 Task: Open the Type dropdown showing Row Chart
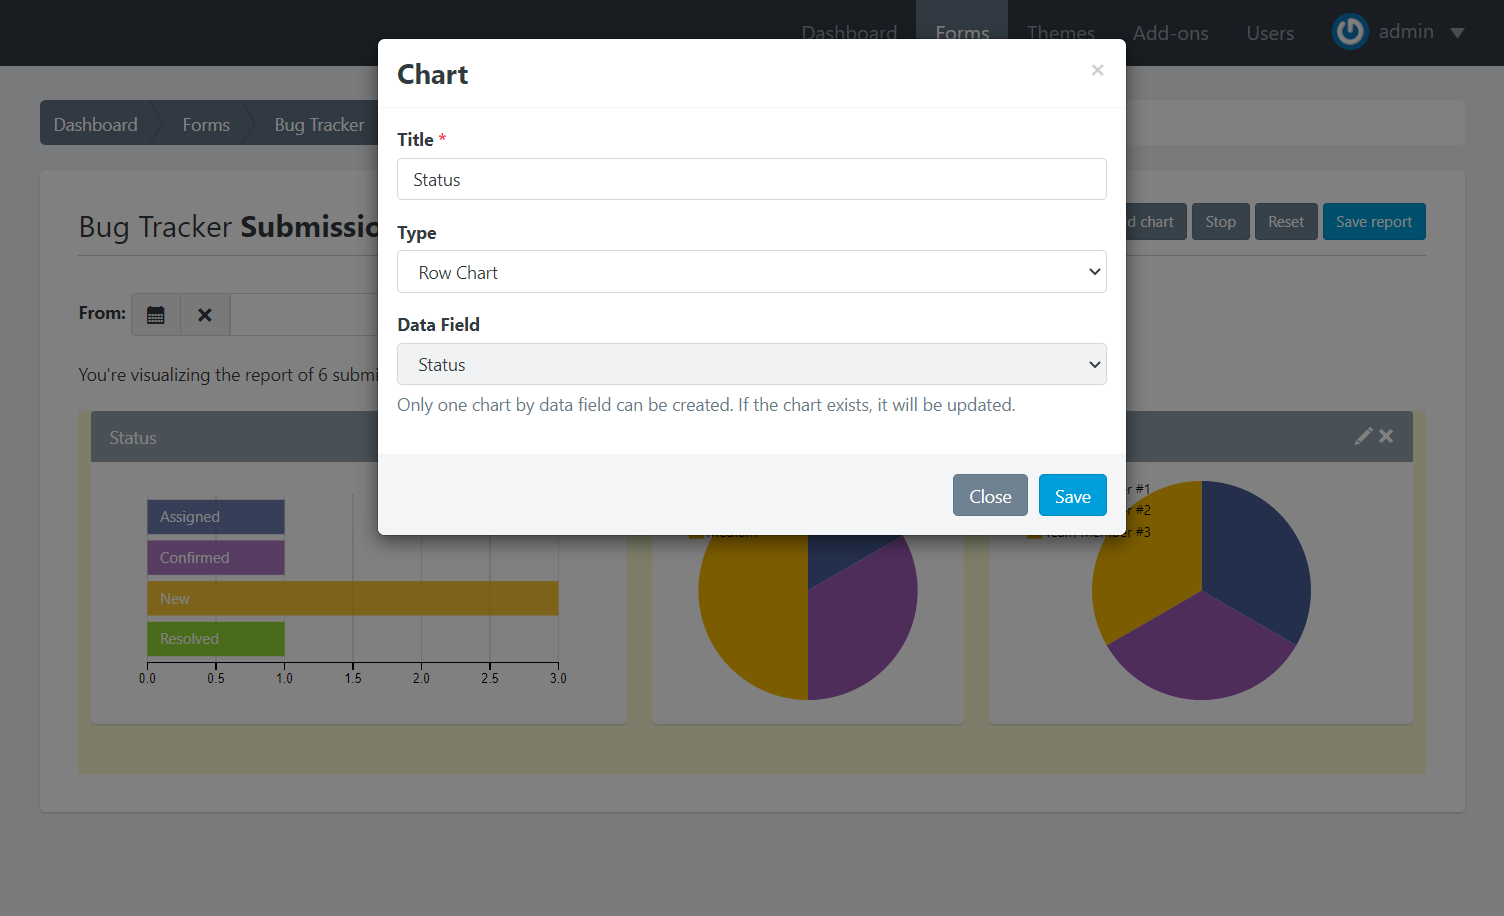(x=751, y=272)
